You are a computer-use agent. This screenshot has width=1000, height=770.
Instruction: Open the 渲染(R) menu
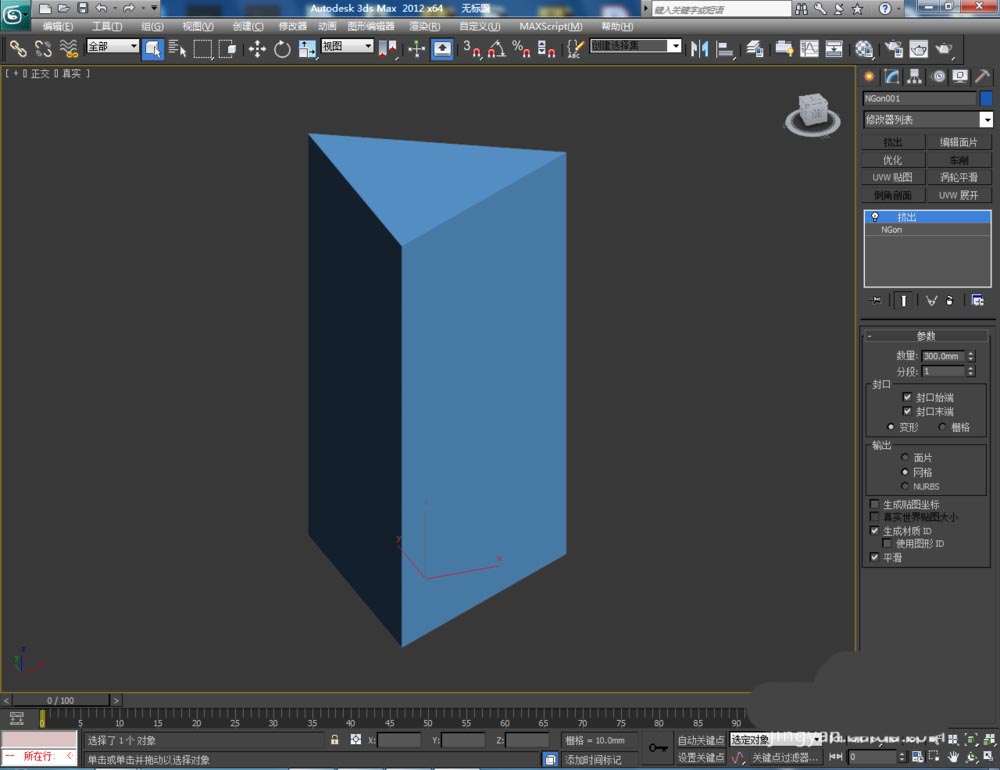(x=425, y=26)
